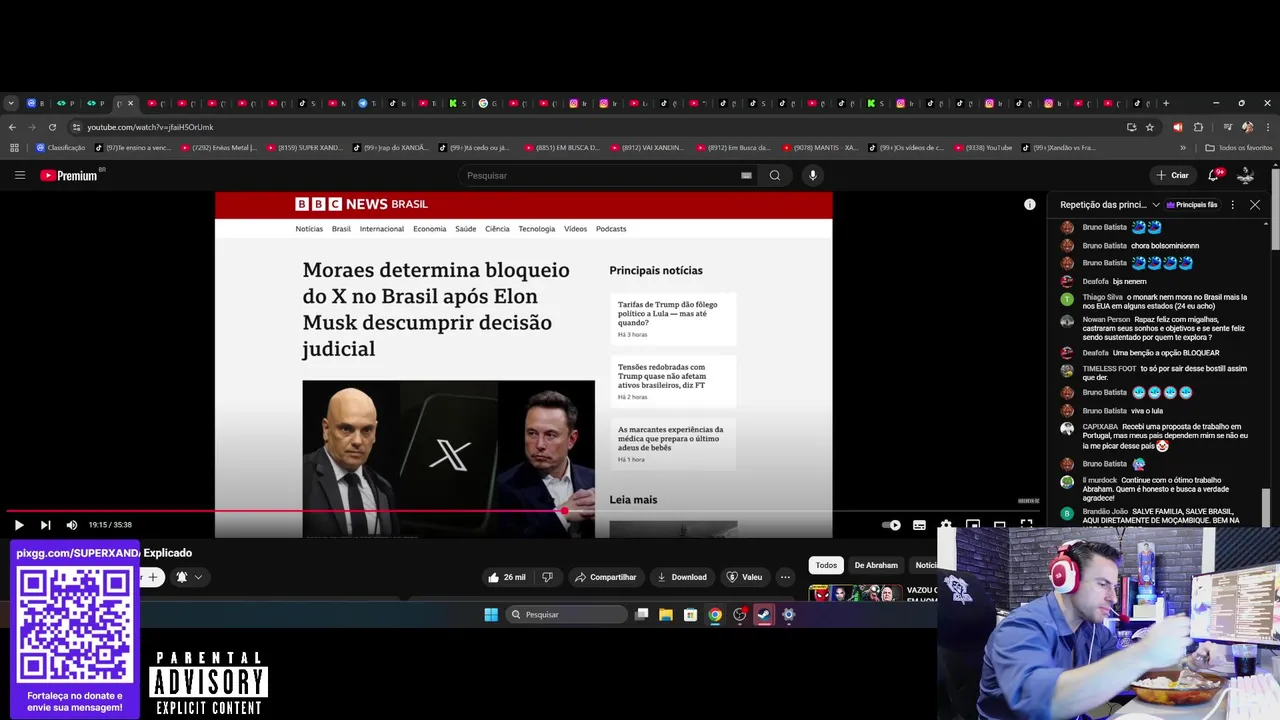This screenshot has width=1280, height=720.
Task: Show video info card icon
Action: point(1029,204)
